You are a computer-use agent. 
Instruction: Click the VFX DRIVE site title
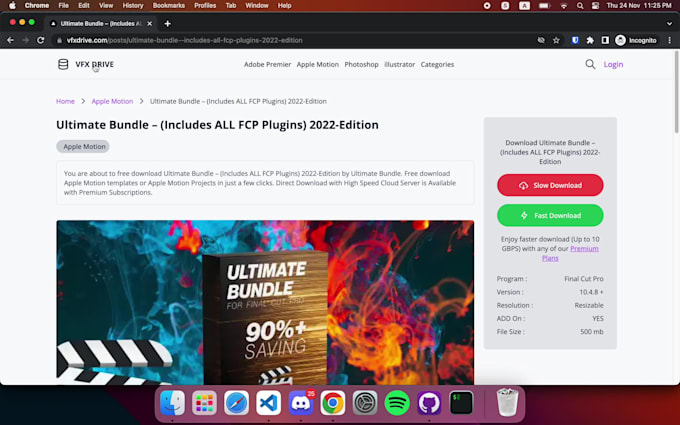95,64
